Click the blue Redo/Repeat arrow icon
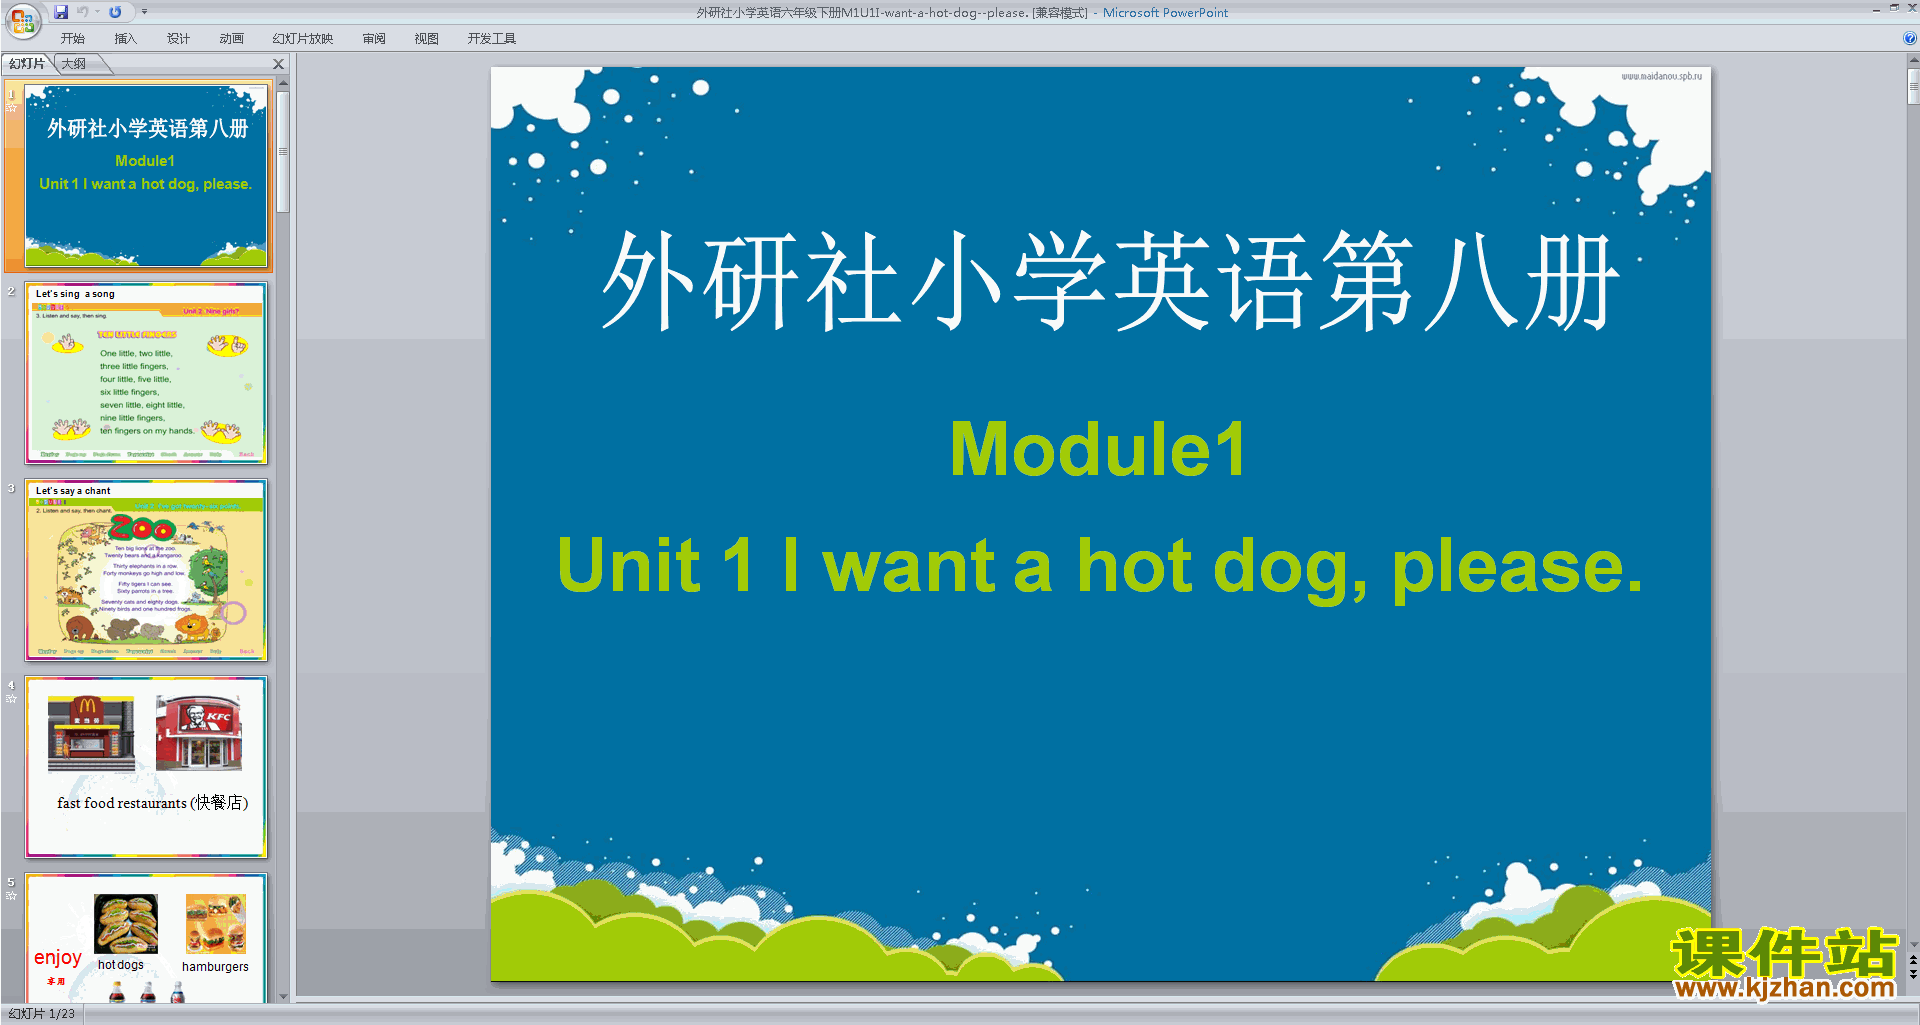The width and height of the screenshot is (1920, 1025). [115, 12]
